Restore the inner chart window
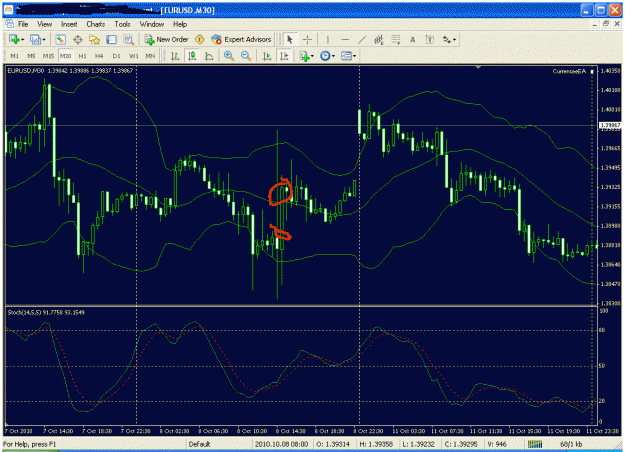 606,24
